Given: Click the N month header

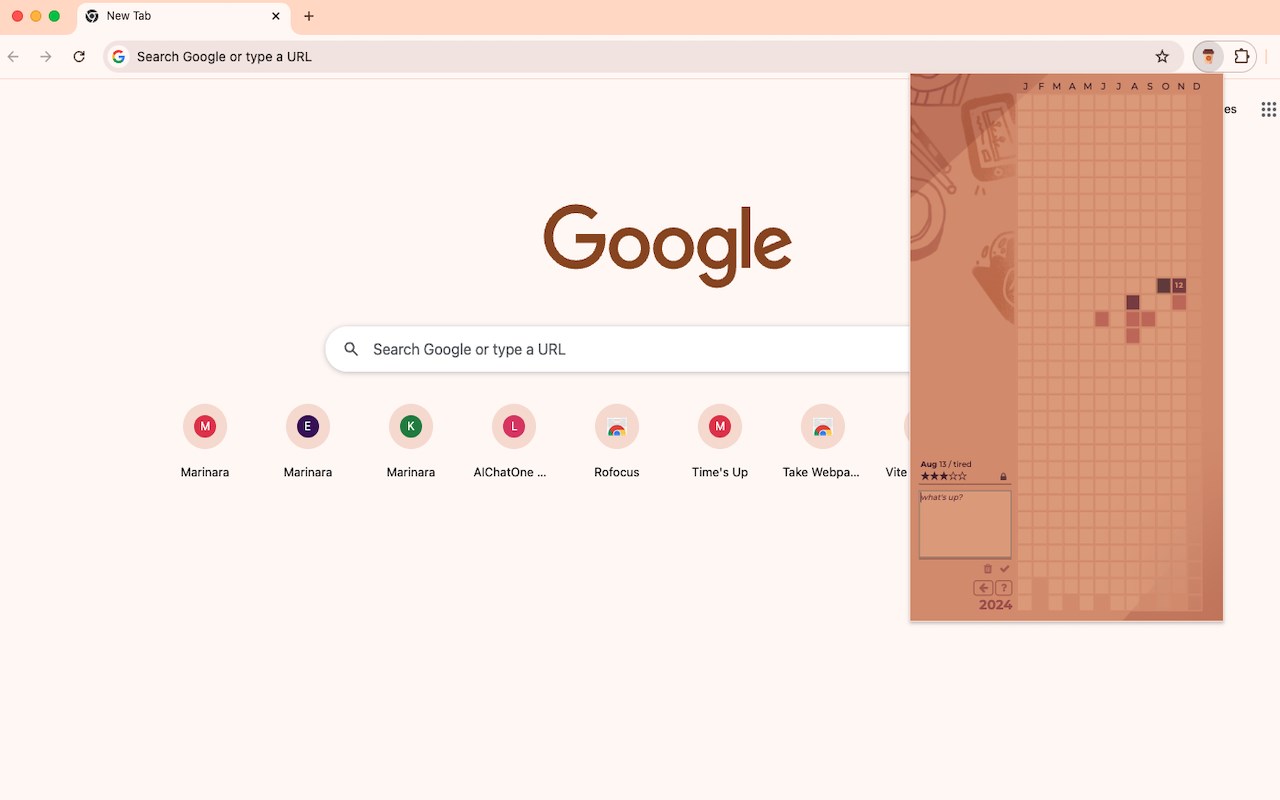Looking at the screenshot, I should (1181, 87).
